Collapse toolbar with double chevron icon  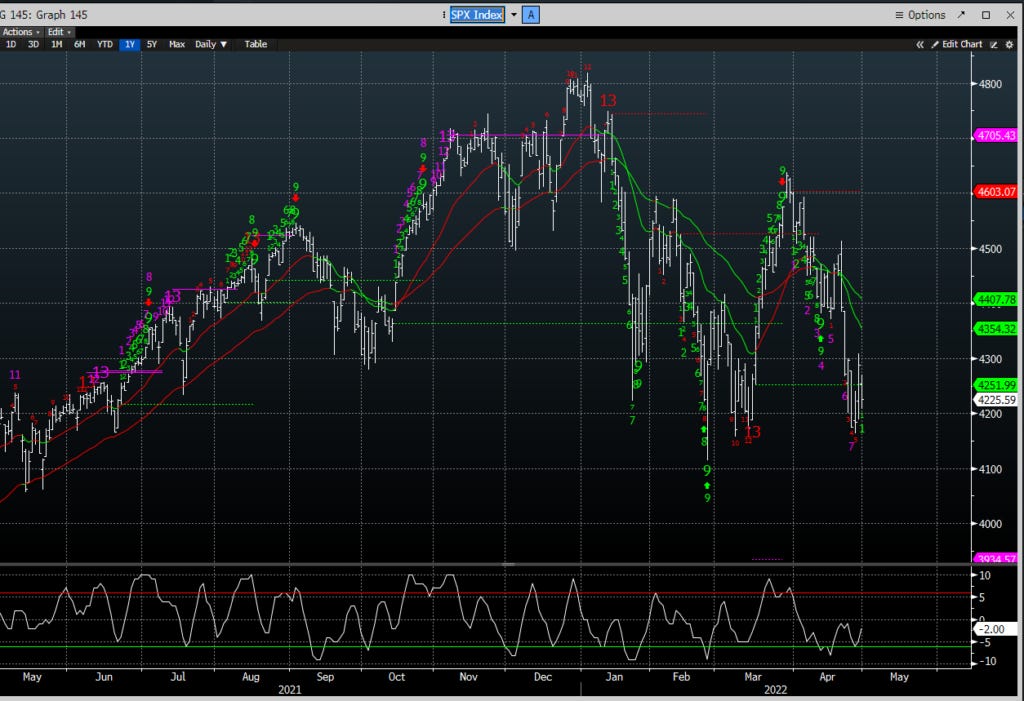coord(920,44)
